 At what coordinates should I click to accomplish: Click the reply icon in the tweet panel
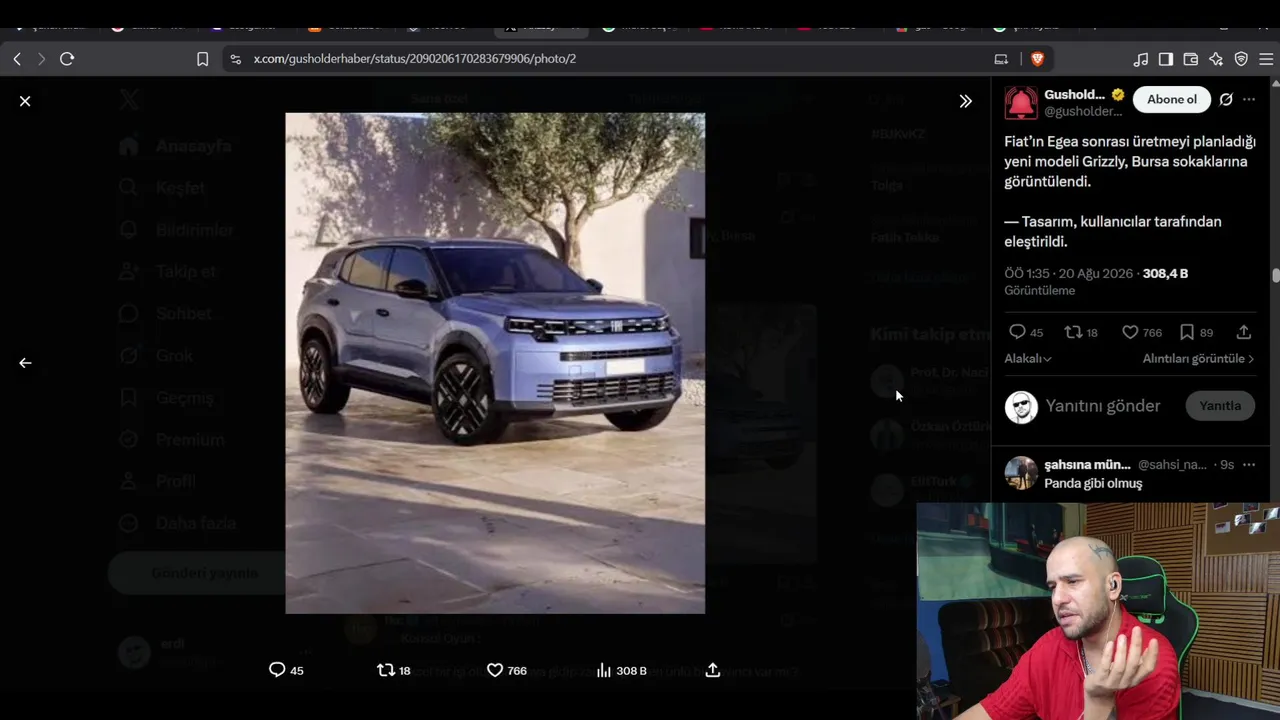click(1017, 332)
